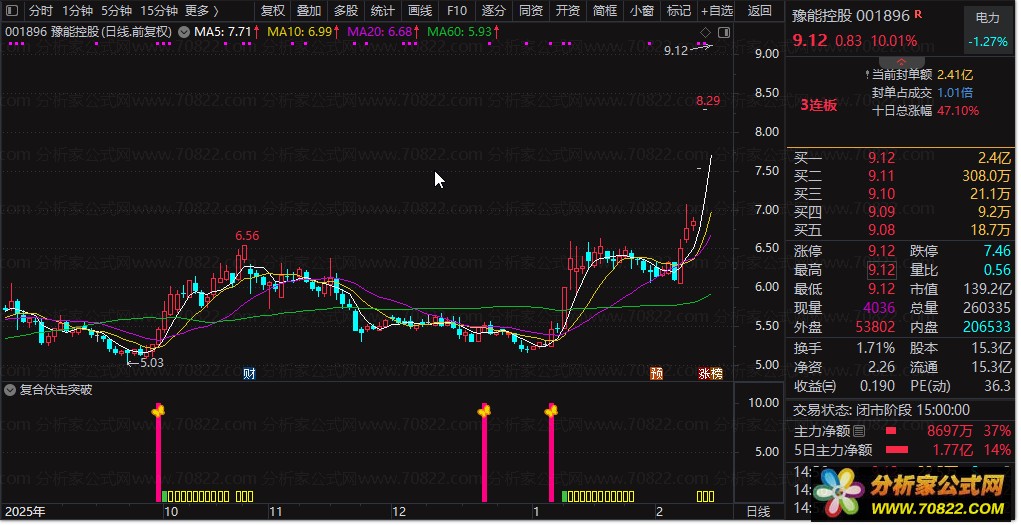Open the 涨榜 tag on chart

710,373
